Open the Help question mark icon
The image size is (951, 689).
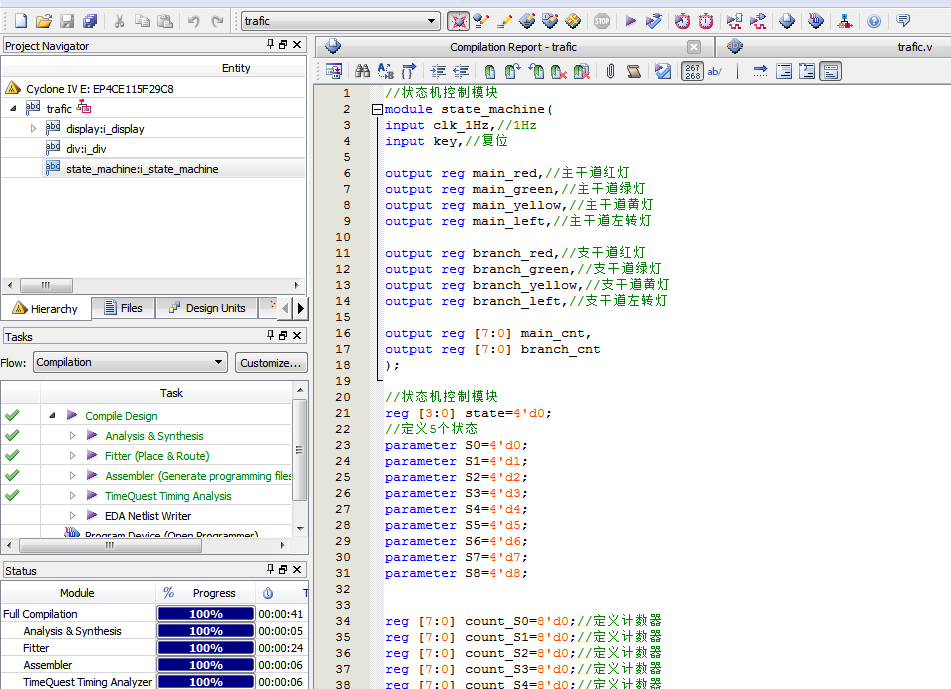874,21
